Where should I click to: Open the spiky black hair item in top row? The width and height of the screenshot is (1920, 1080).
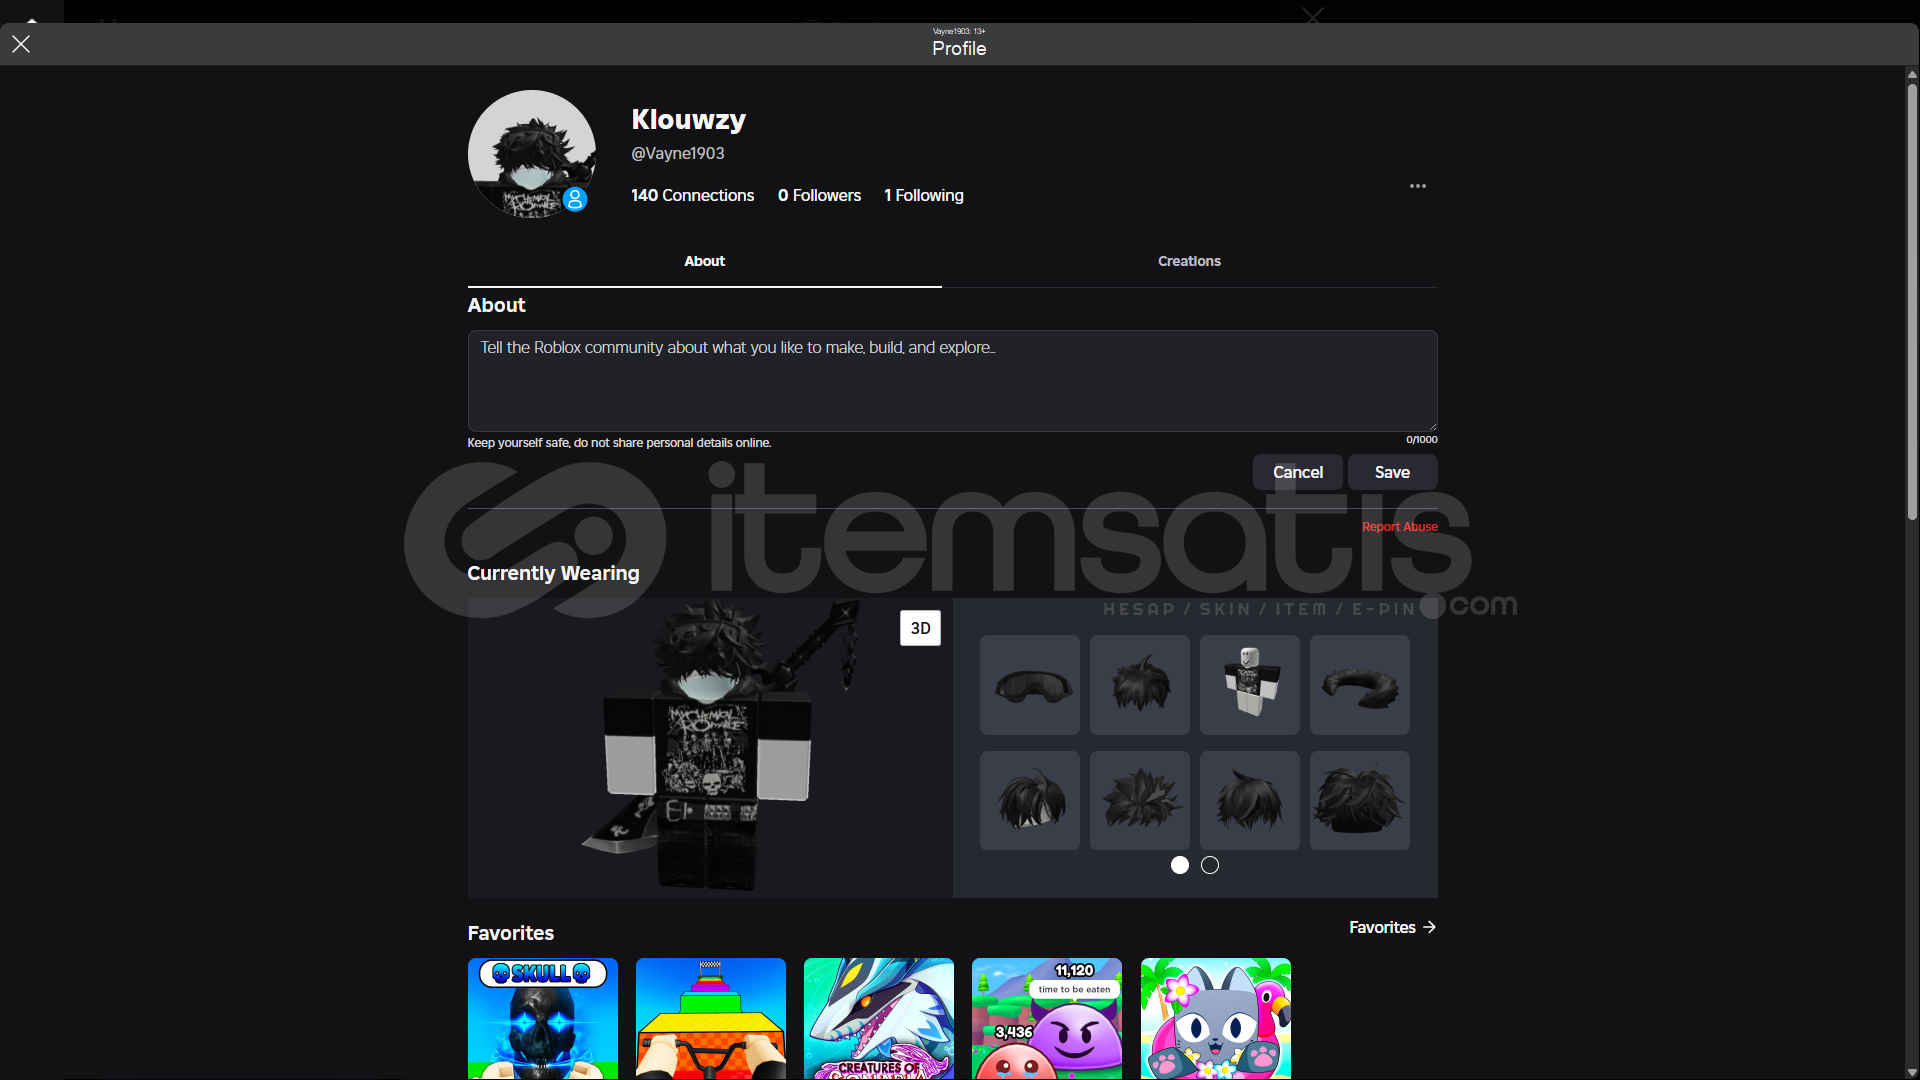(1140, 685)
